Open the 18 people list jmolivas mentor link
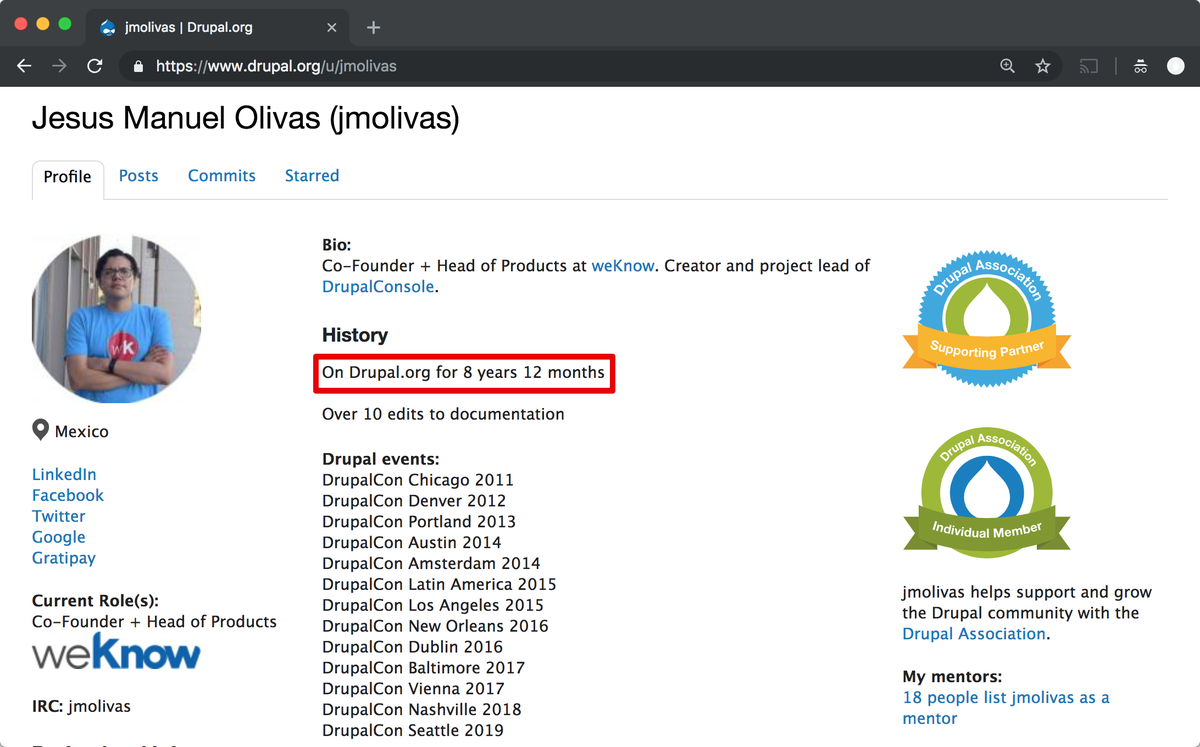The image size is (1200, 747). pyautogui.click(x=1006, y=708)
